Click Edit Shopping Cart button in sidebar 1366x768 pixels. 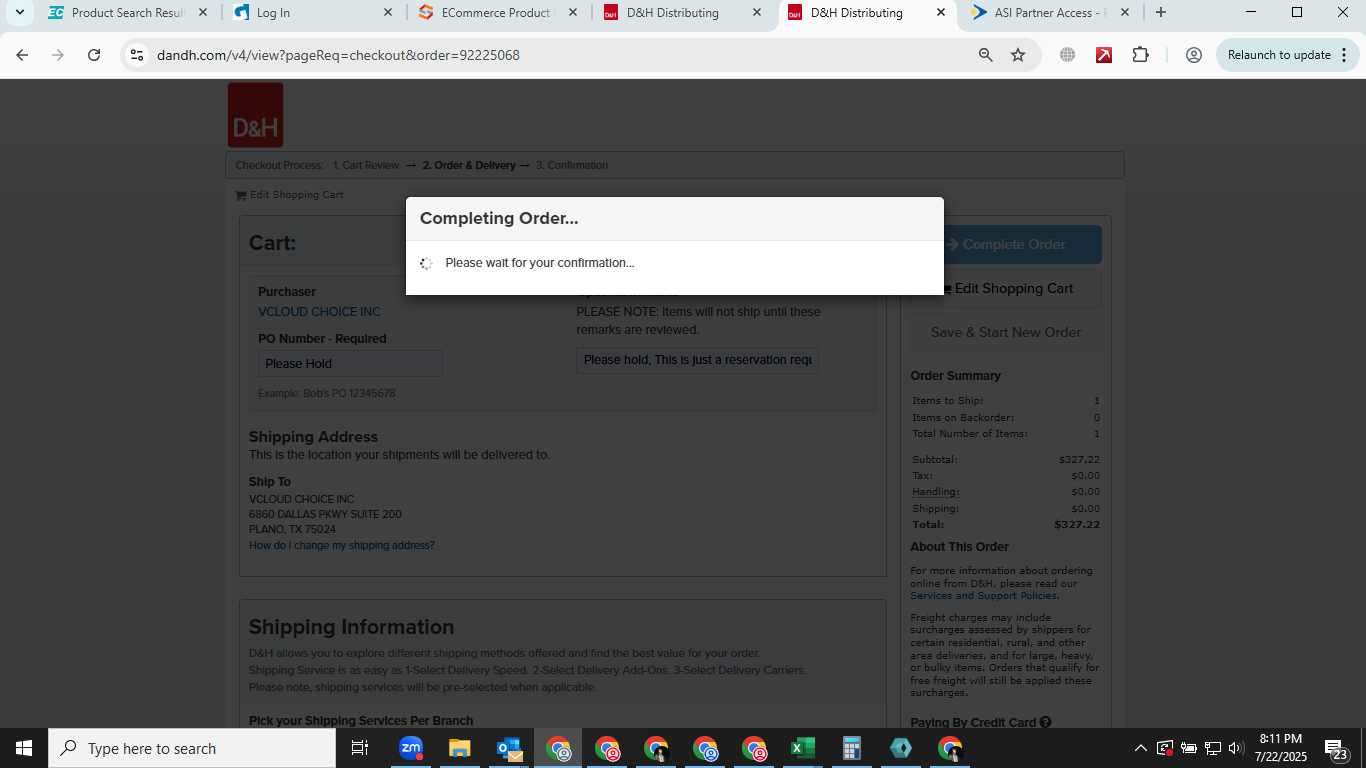point(1005,288)
